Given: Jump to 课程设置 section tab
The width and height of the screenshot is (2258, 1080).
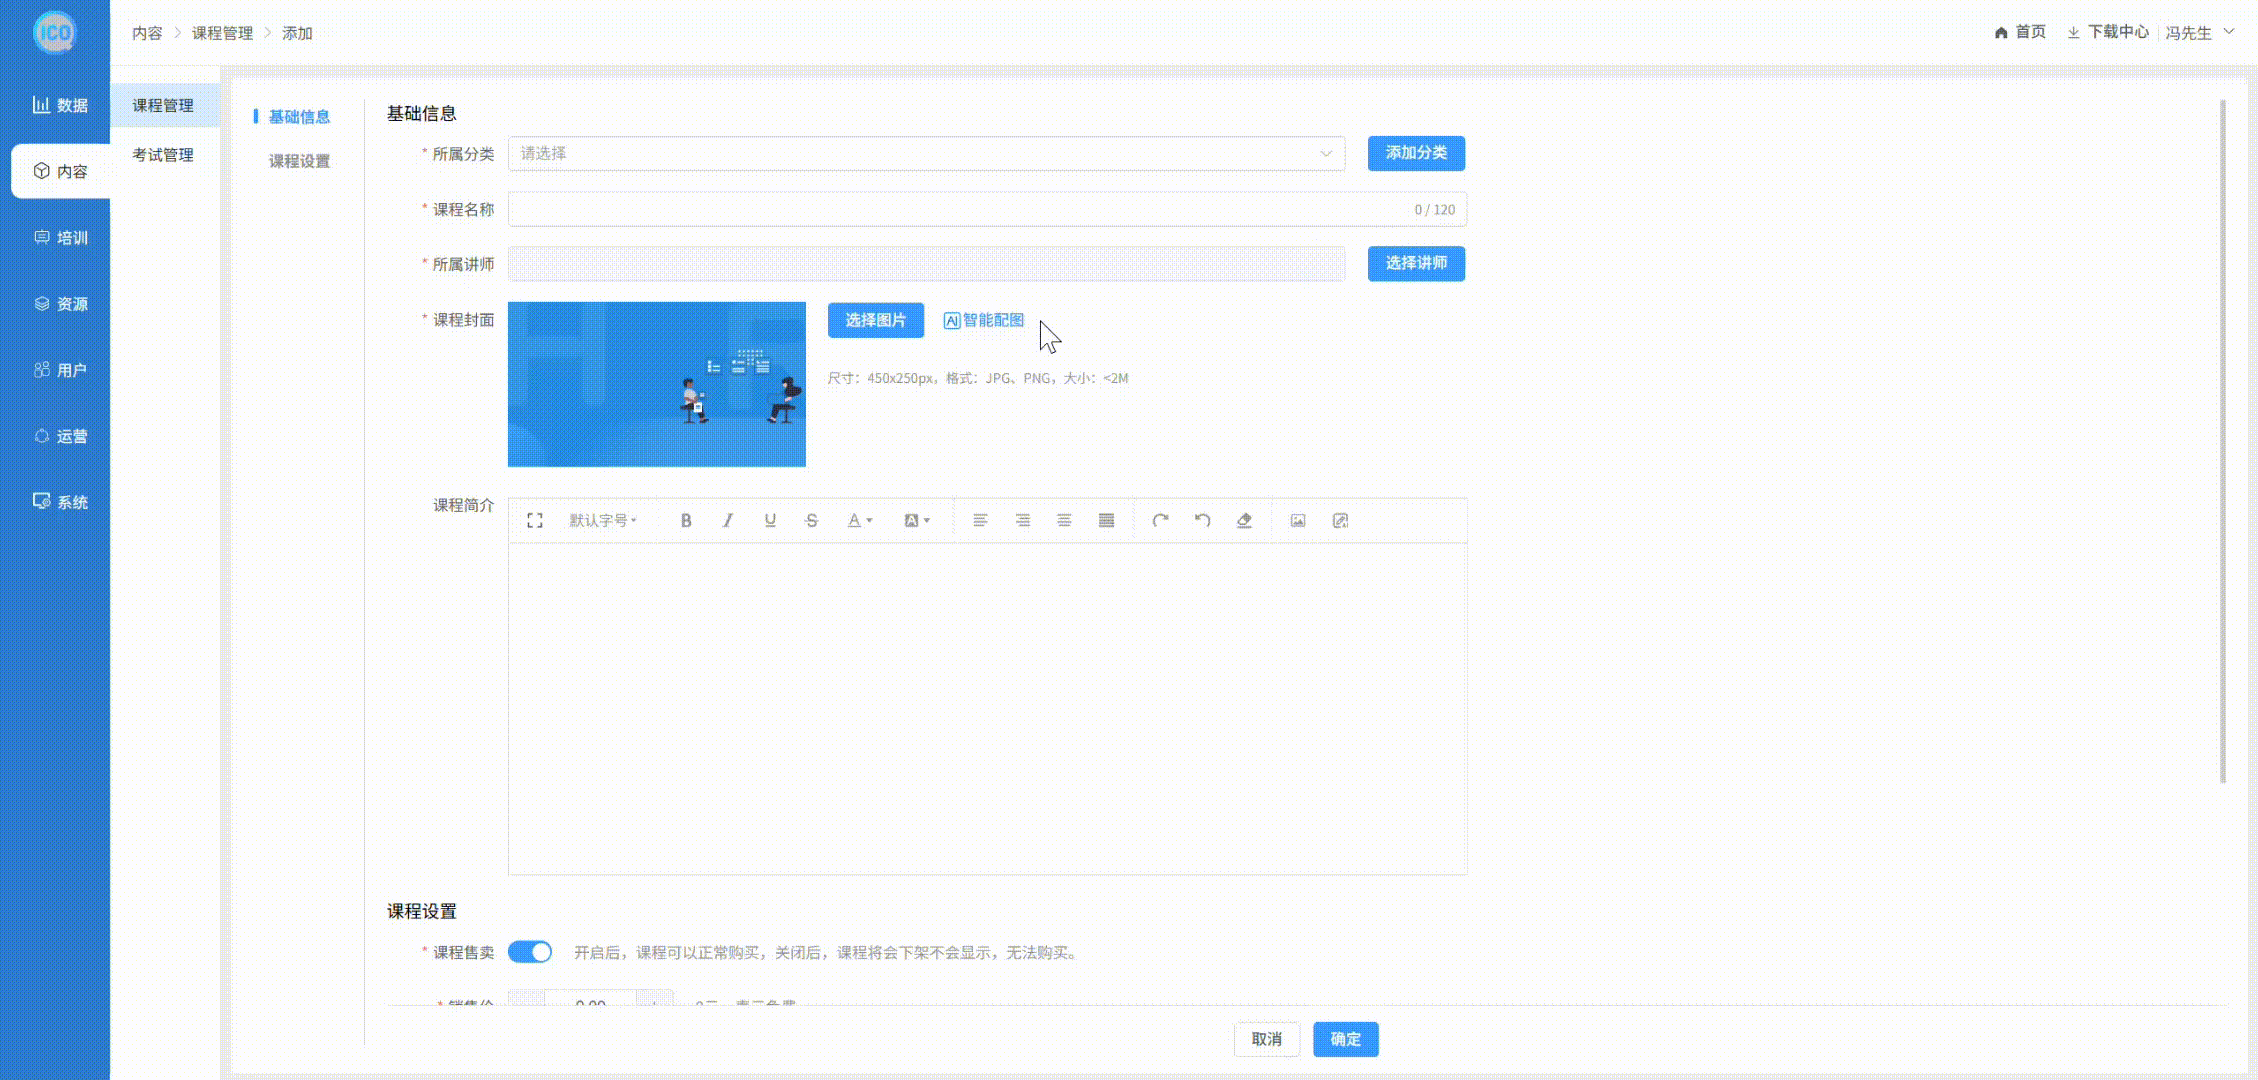Looking at the screenshot, I should (299, 161).
